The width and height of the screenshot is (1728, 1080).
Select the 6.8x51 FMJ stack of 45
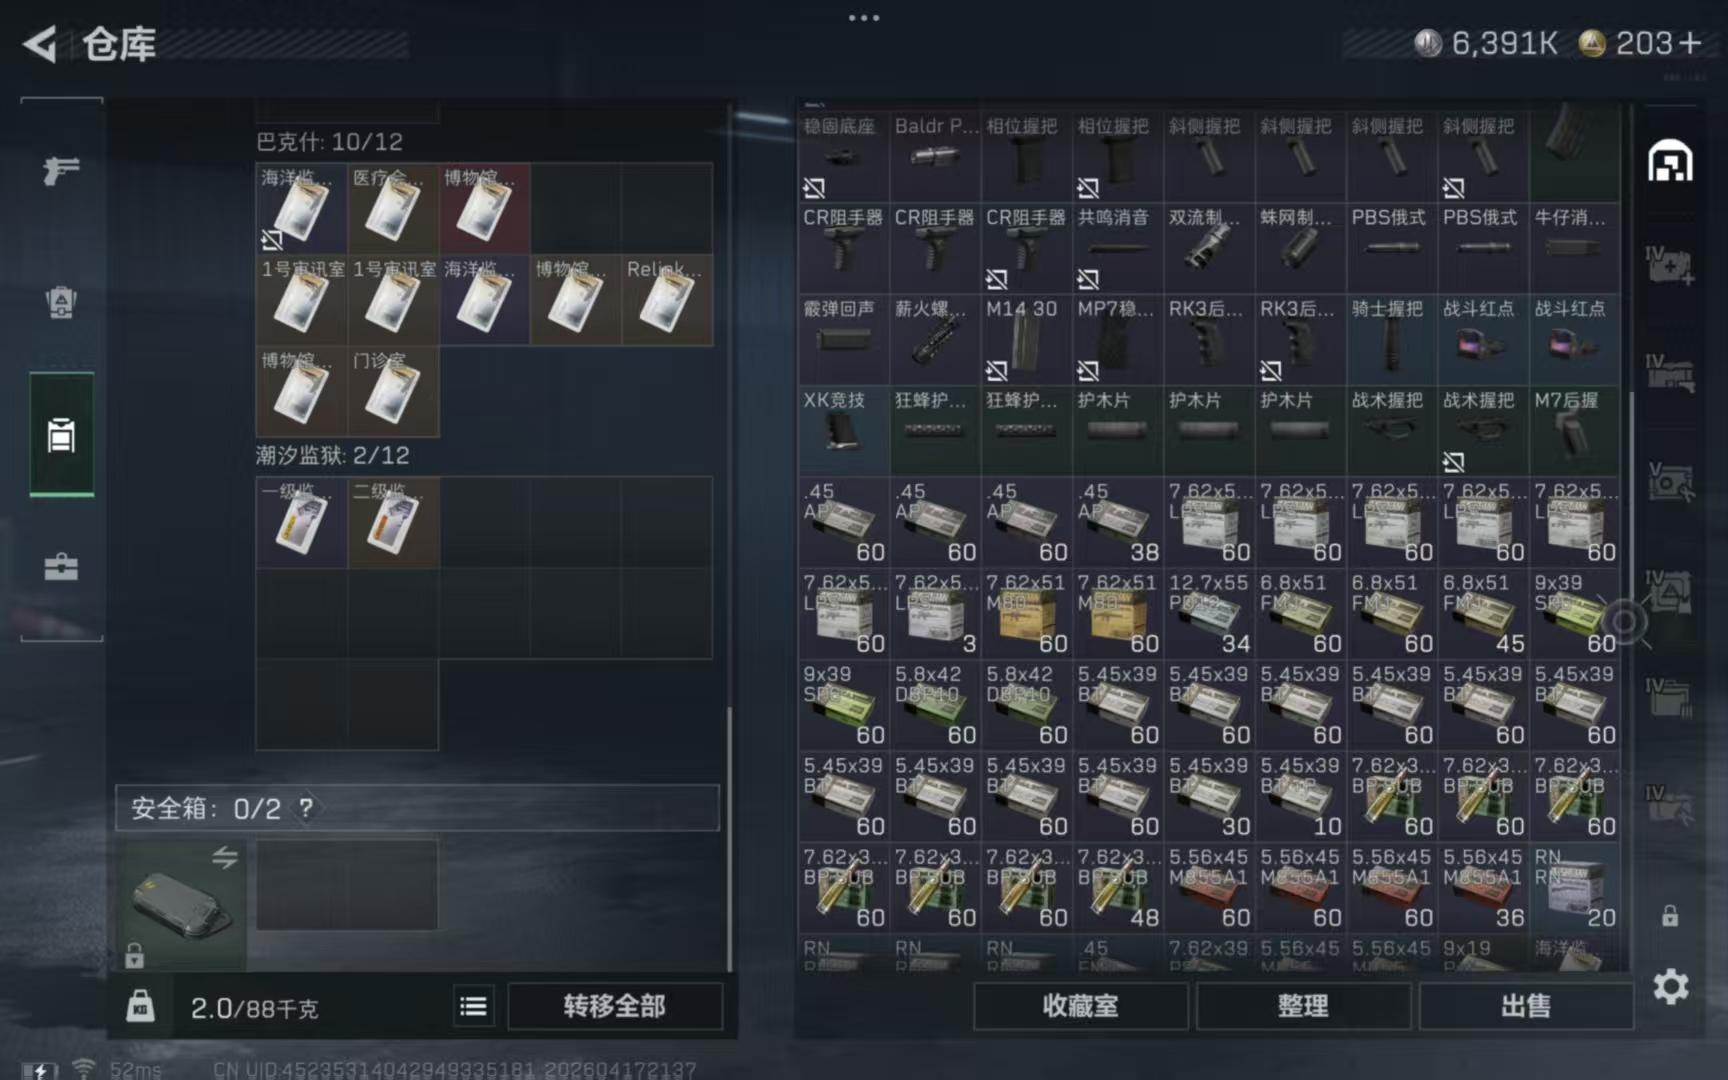[1484, 613]
